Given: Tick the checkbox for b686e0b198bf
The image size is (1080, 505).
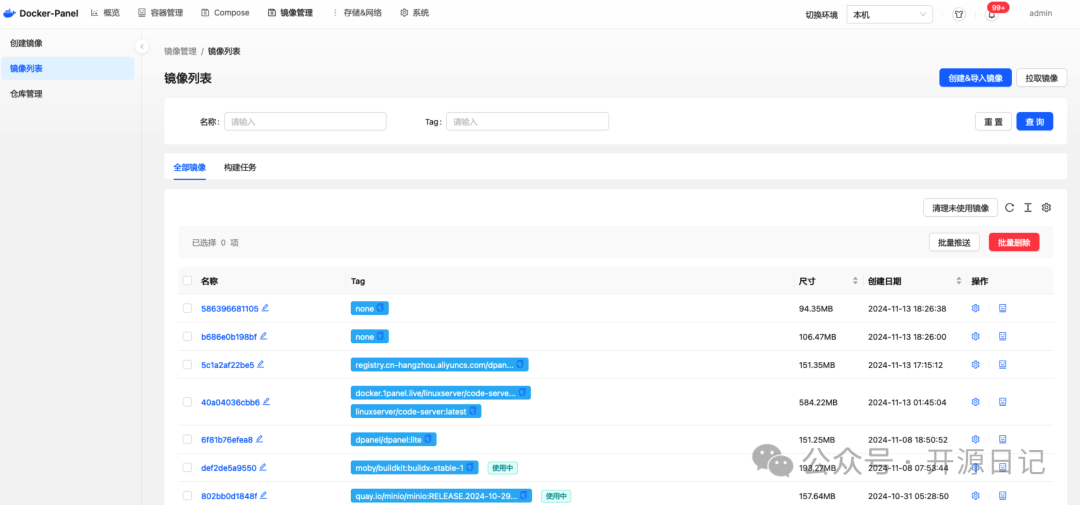Looking at the screenshot, I should coord(187,336).
